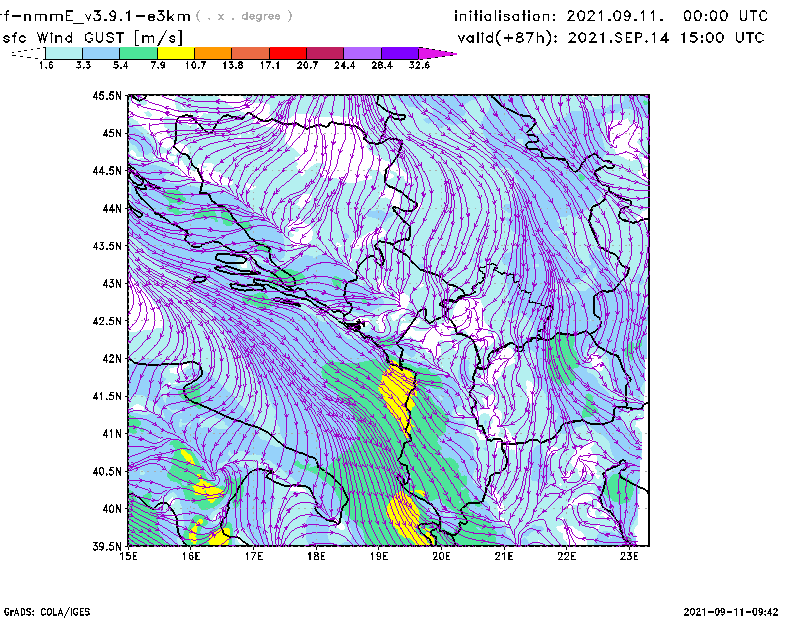Click the 17E longitude label

tap(254, 556)
